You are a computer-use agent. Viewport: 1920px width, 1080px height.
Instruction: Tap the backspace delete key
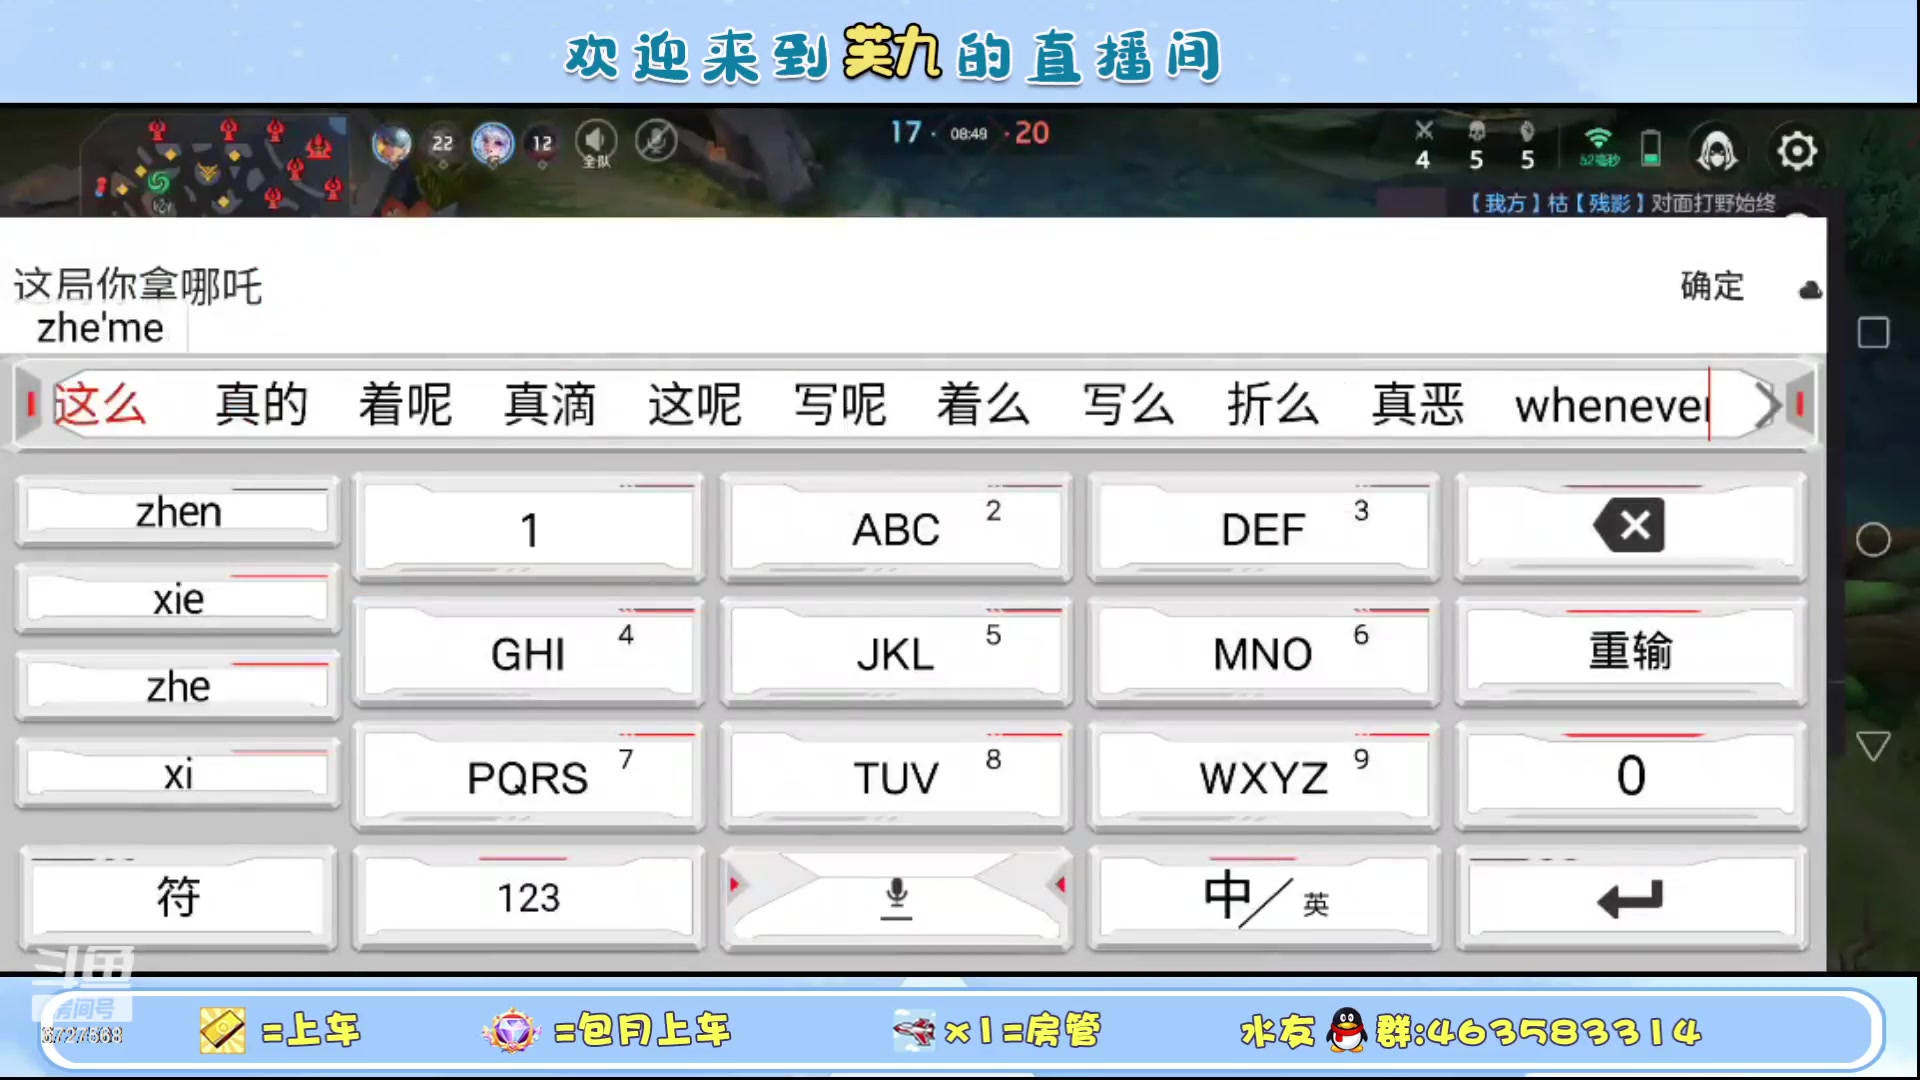tap(1630, 527)
